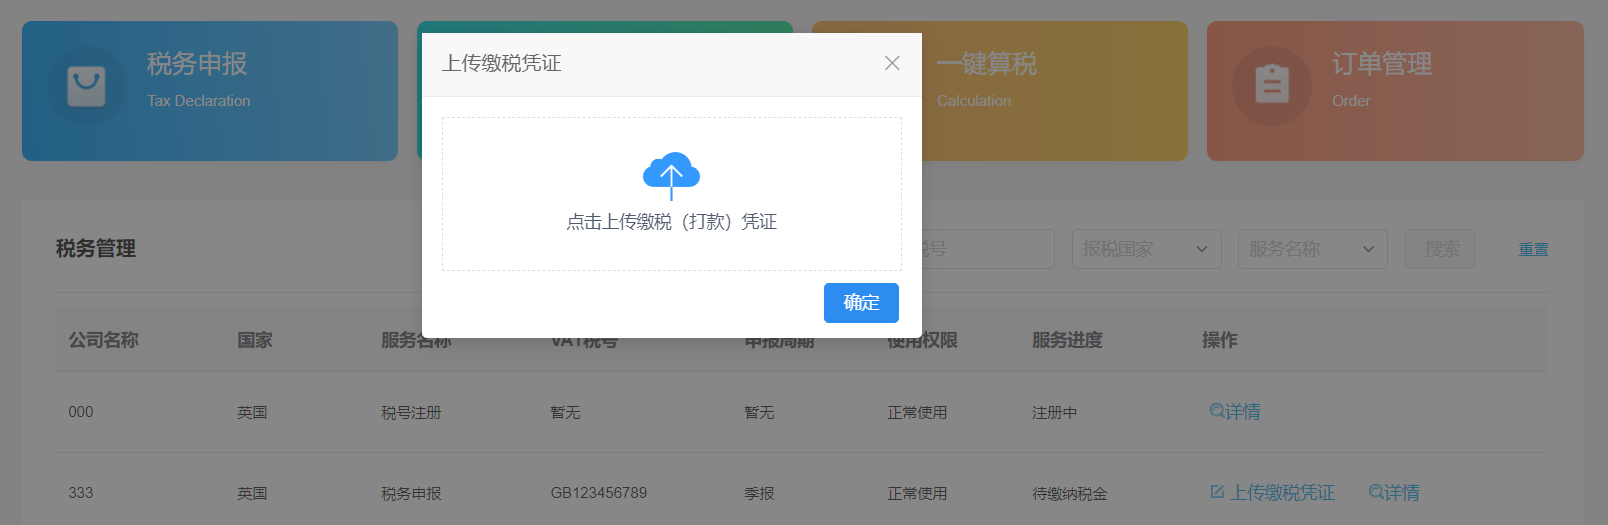The image size is (1608, 525).
Task: Click the magnifier icon in row 000 详情
Action: pyautogui.click(x=1216, y=410)
